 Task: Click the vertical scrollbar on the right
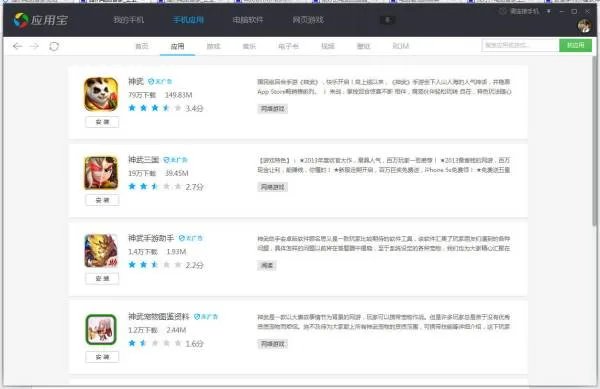(594, 142)
